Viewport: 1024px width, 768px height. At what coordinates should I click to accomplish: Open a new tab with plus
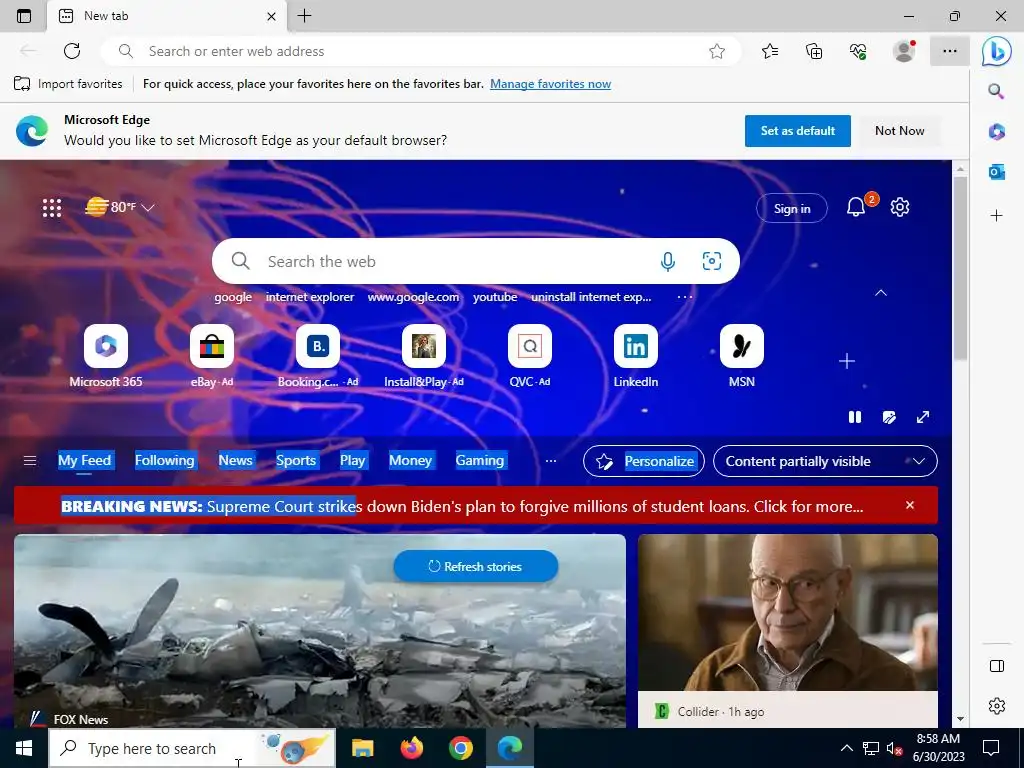coord(304,16)
